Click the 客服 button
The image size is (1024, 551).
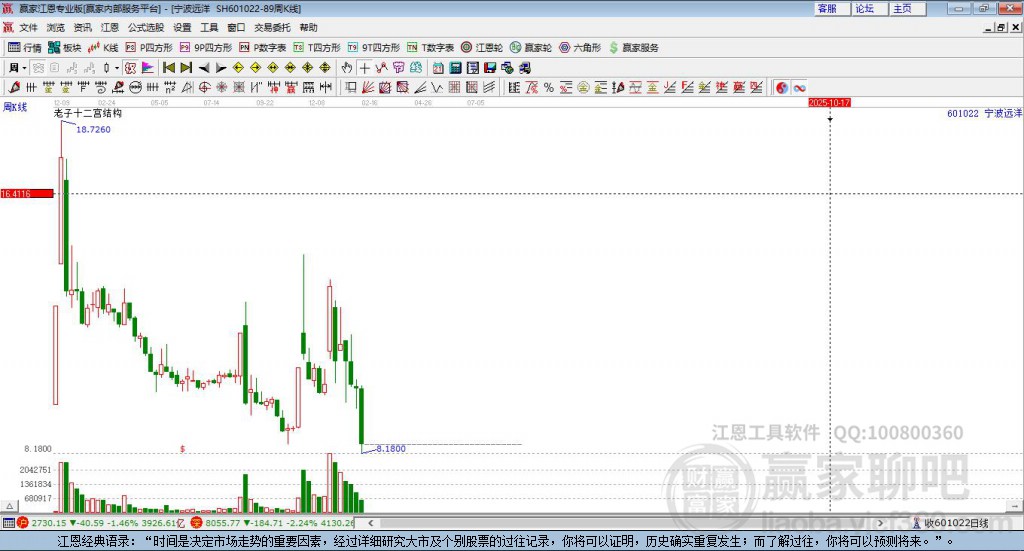coord(833,8)
